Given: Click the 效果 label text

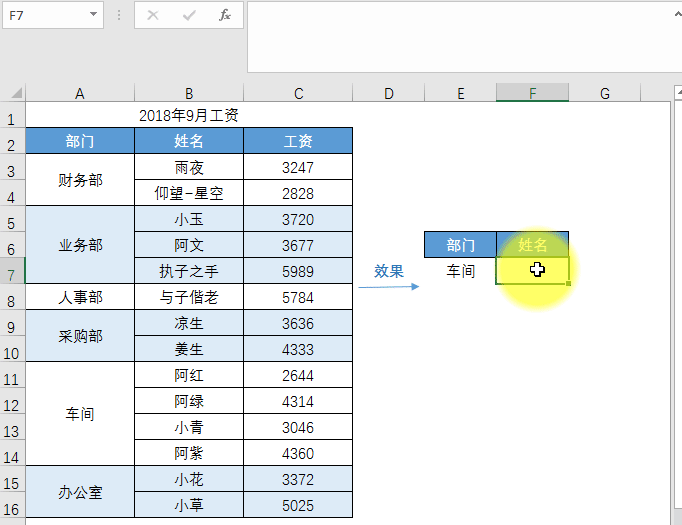Looking at the screenshot, I should pyautogui.click(x=388, y=271).
